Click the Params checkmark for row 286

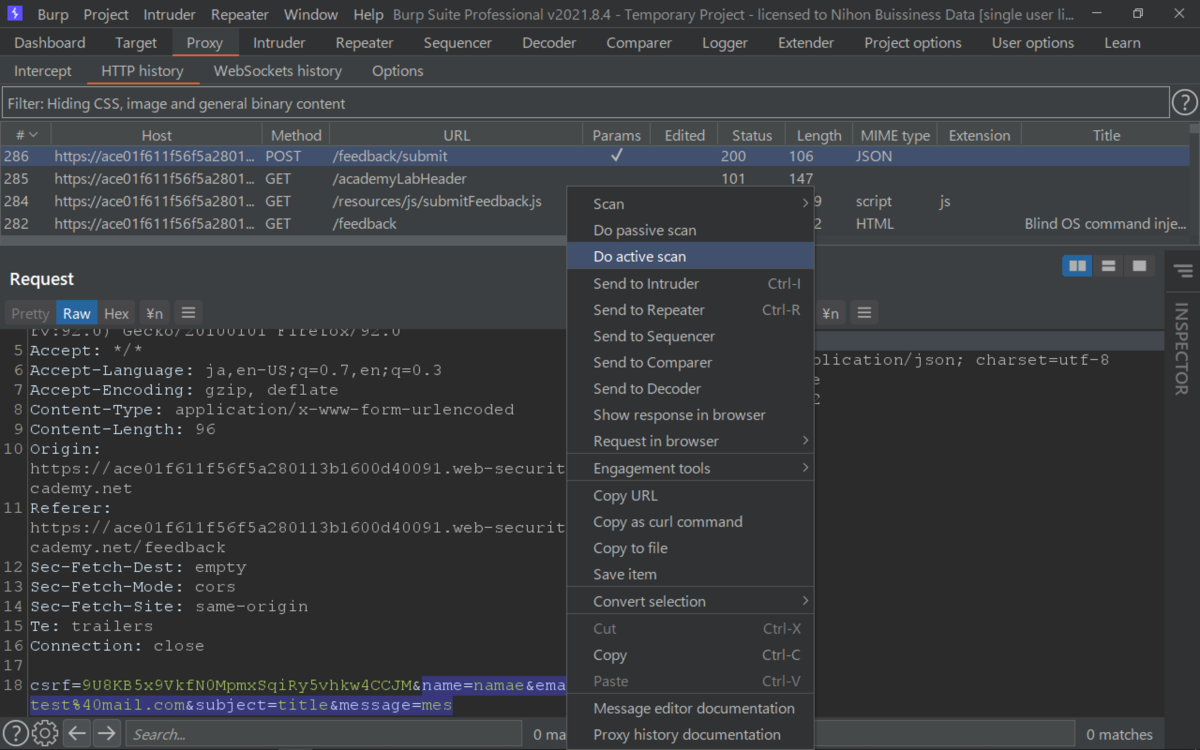pyautogui.click(x=617, y=156)
